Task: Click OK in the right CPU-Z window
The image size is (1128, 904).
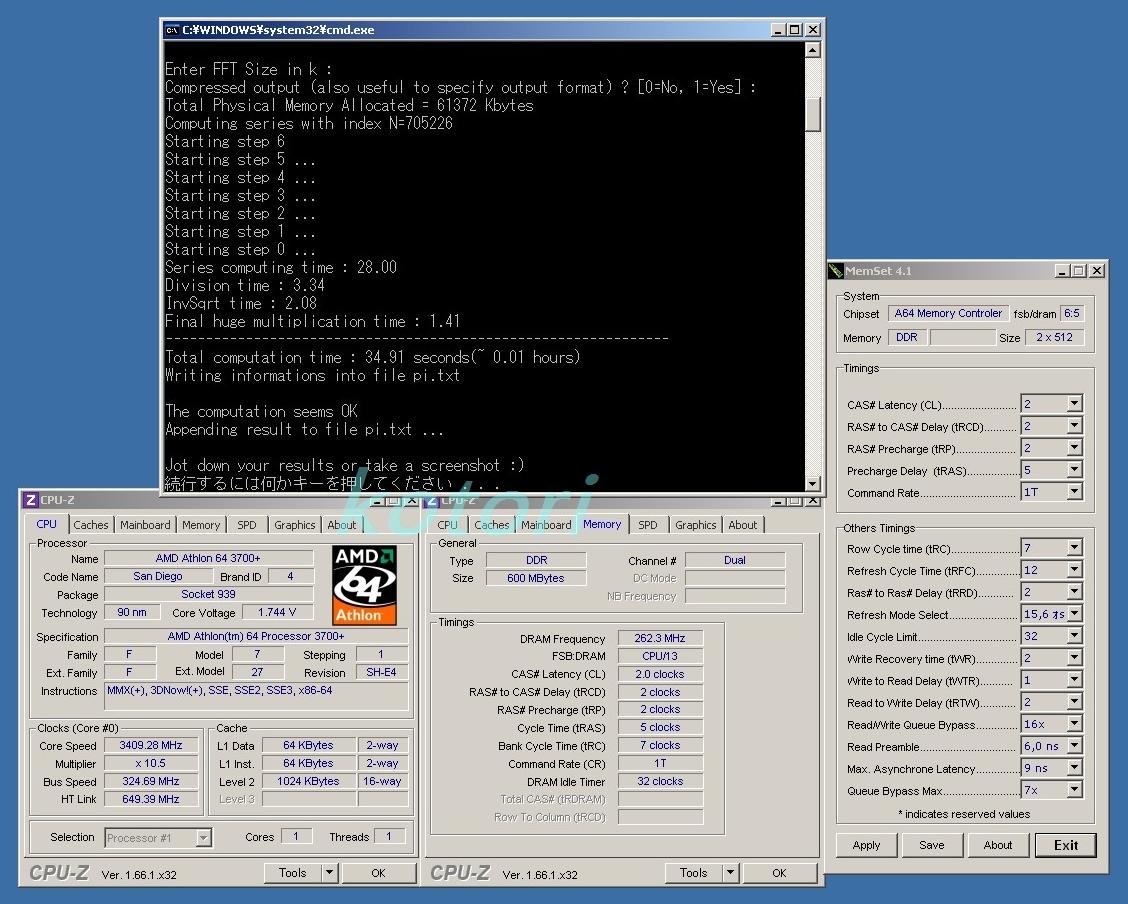Action: click(779, 873)
